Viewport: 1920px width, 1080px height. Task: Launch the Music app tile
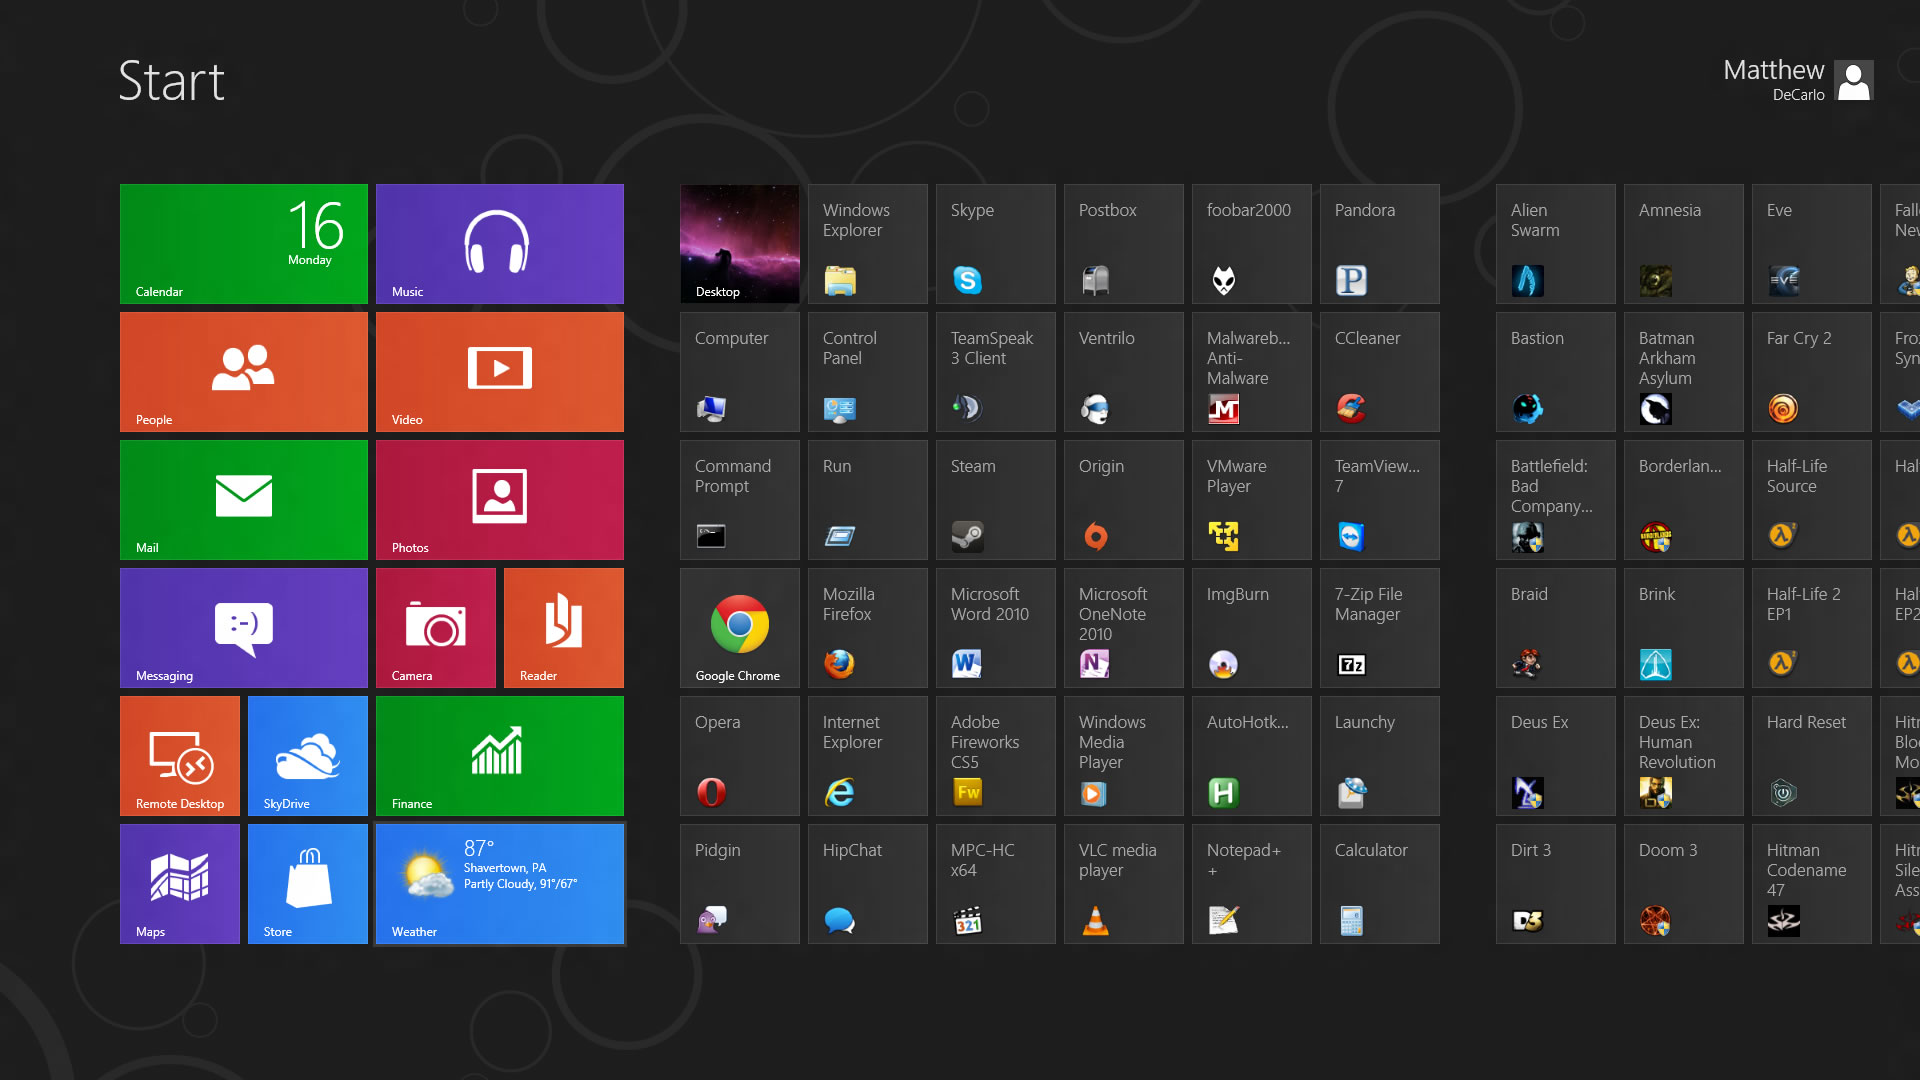click(500, 244)
